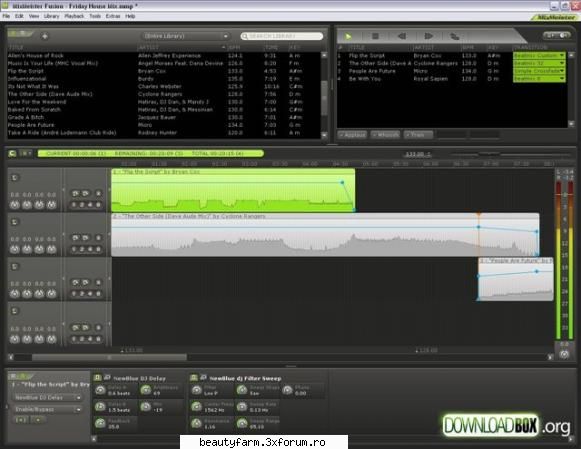Screen dimensions: 581x449
Task: Click the library list scroll down arrow
Action: (324, 135)
